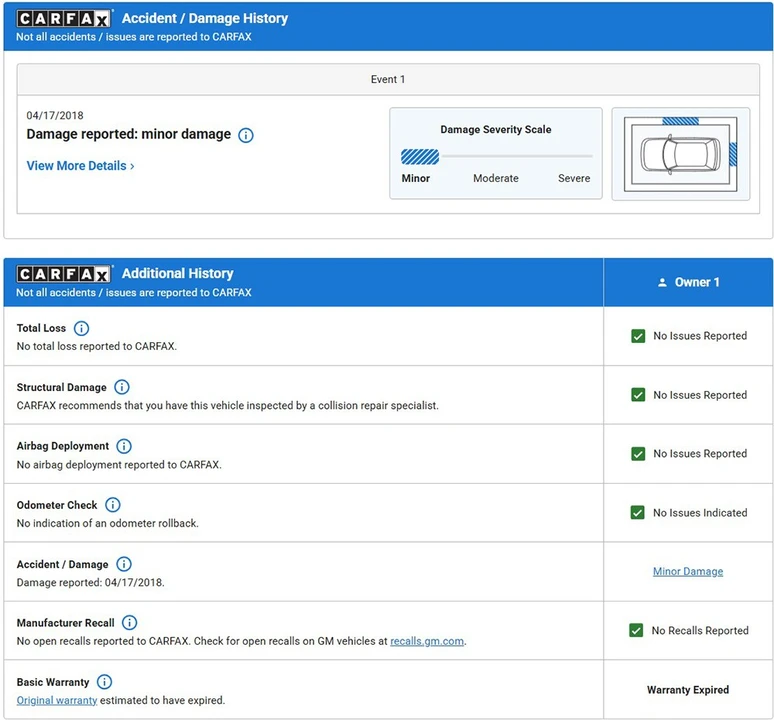This screenshot has width=774, height=720.
Task: Click the Owner 1 person icon
Action: pos(662,282)
